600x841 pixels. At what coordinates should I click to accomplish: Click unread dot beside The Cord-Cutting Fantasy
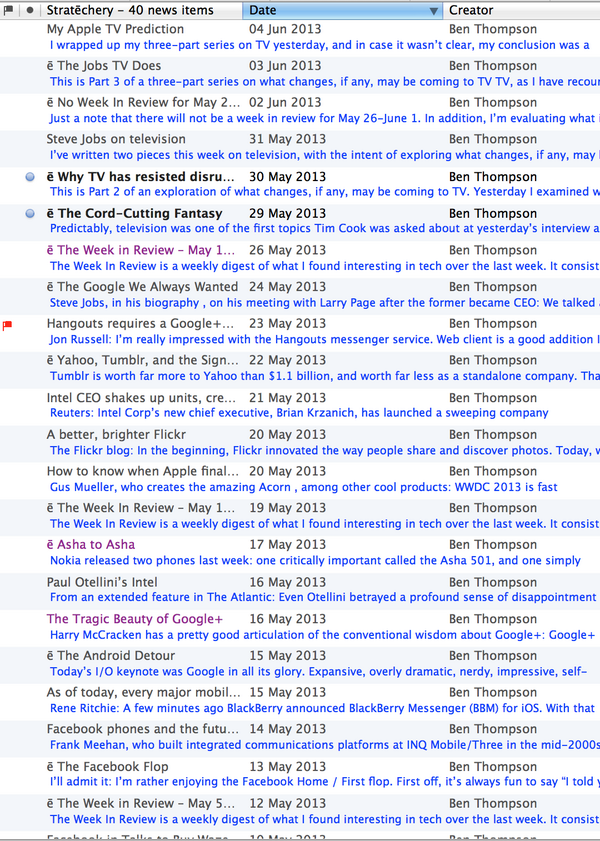[x=30, y=213]
